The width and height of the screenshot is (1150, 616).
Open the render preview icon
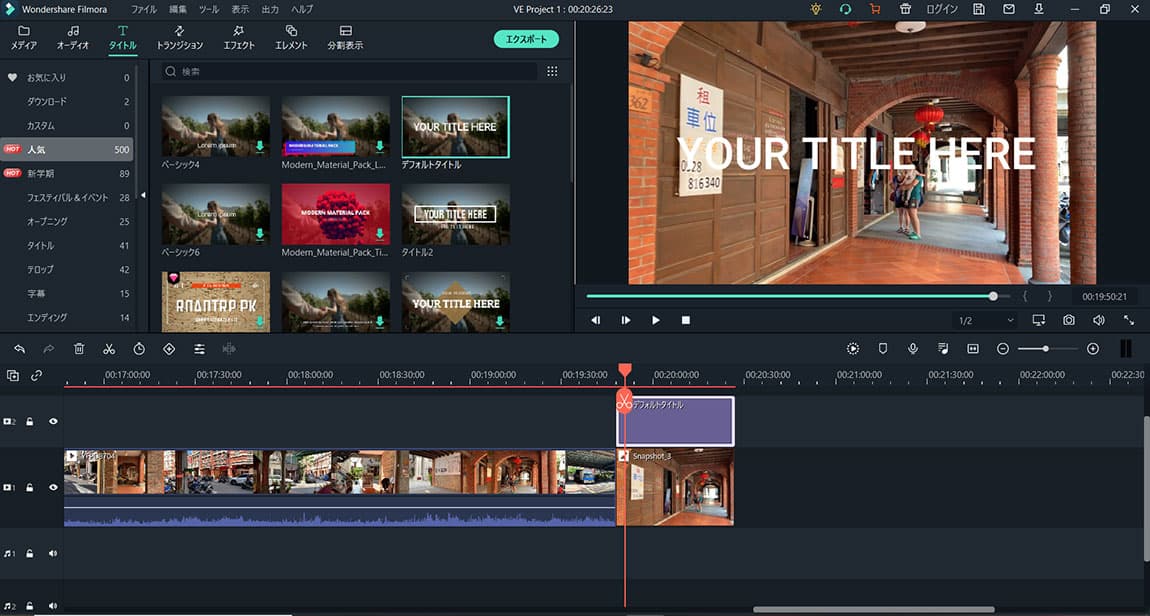point(853,349)
